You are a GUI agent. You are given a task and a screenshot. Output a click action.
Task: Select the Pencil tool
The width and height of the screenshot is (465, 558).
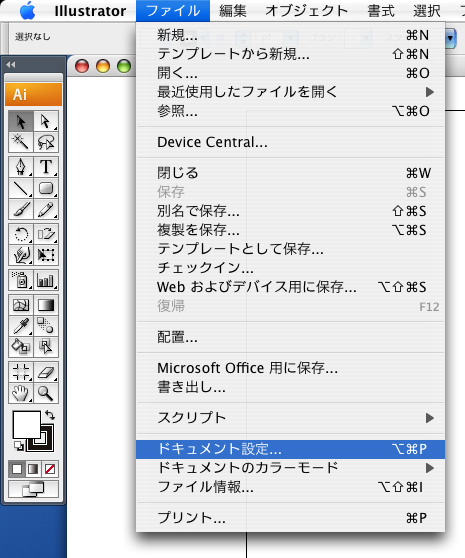46,209
